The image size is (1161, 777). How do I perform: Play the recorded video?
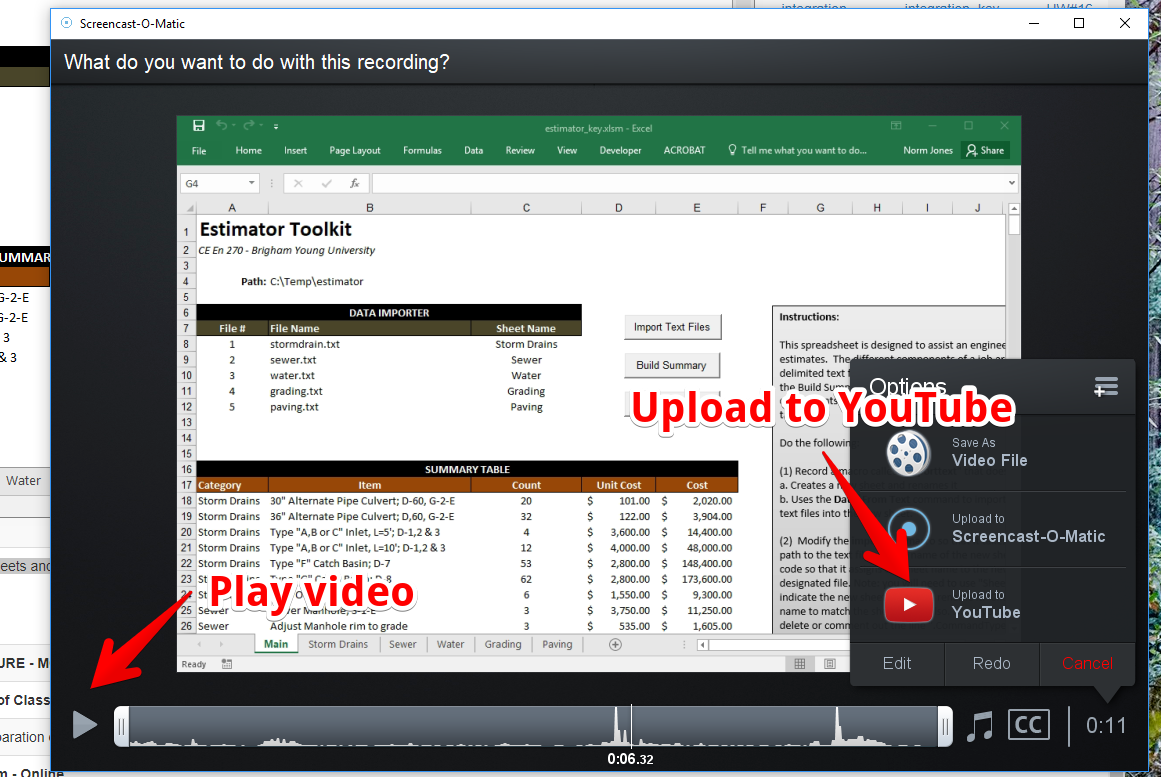pos(84,724)
